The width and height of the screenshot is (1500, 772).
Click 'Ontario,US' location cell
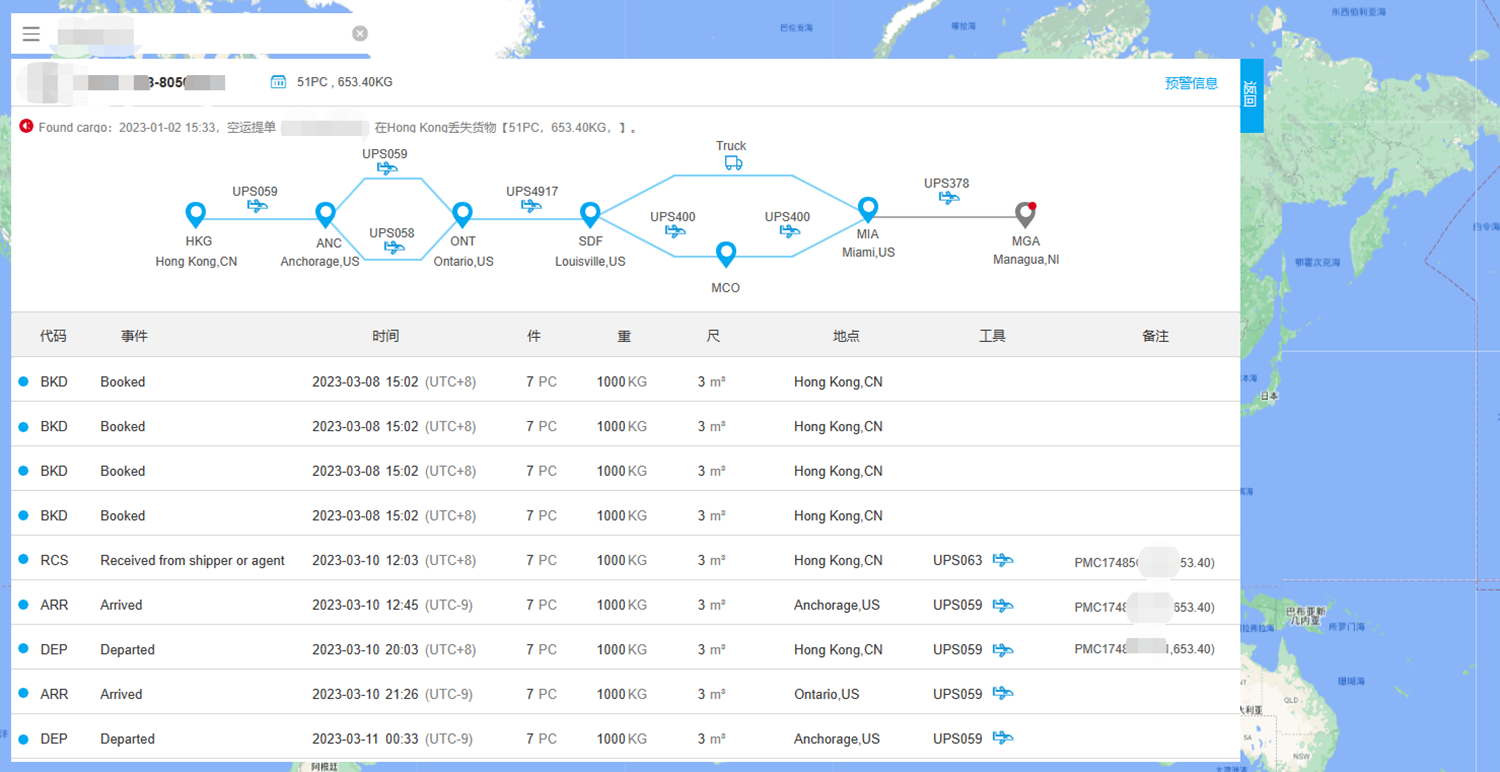pyautogui.click(x=826, y=694)
